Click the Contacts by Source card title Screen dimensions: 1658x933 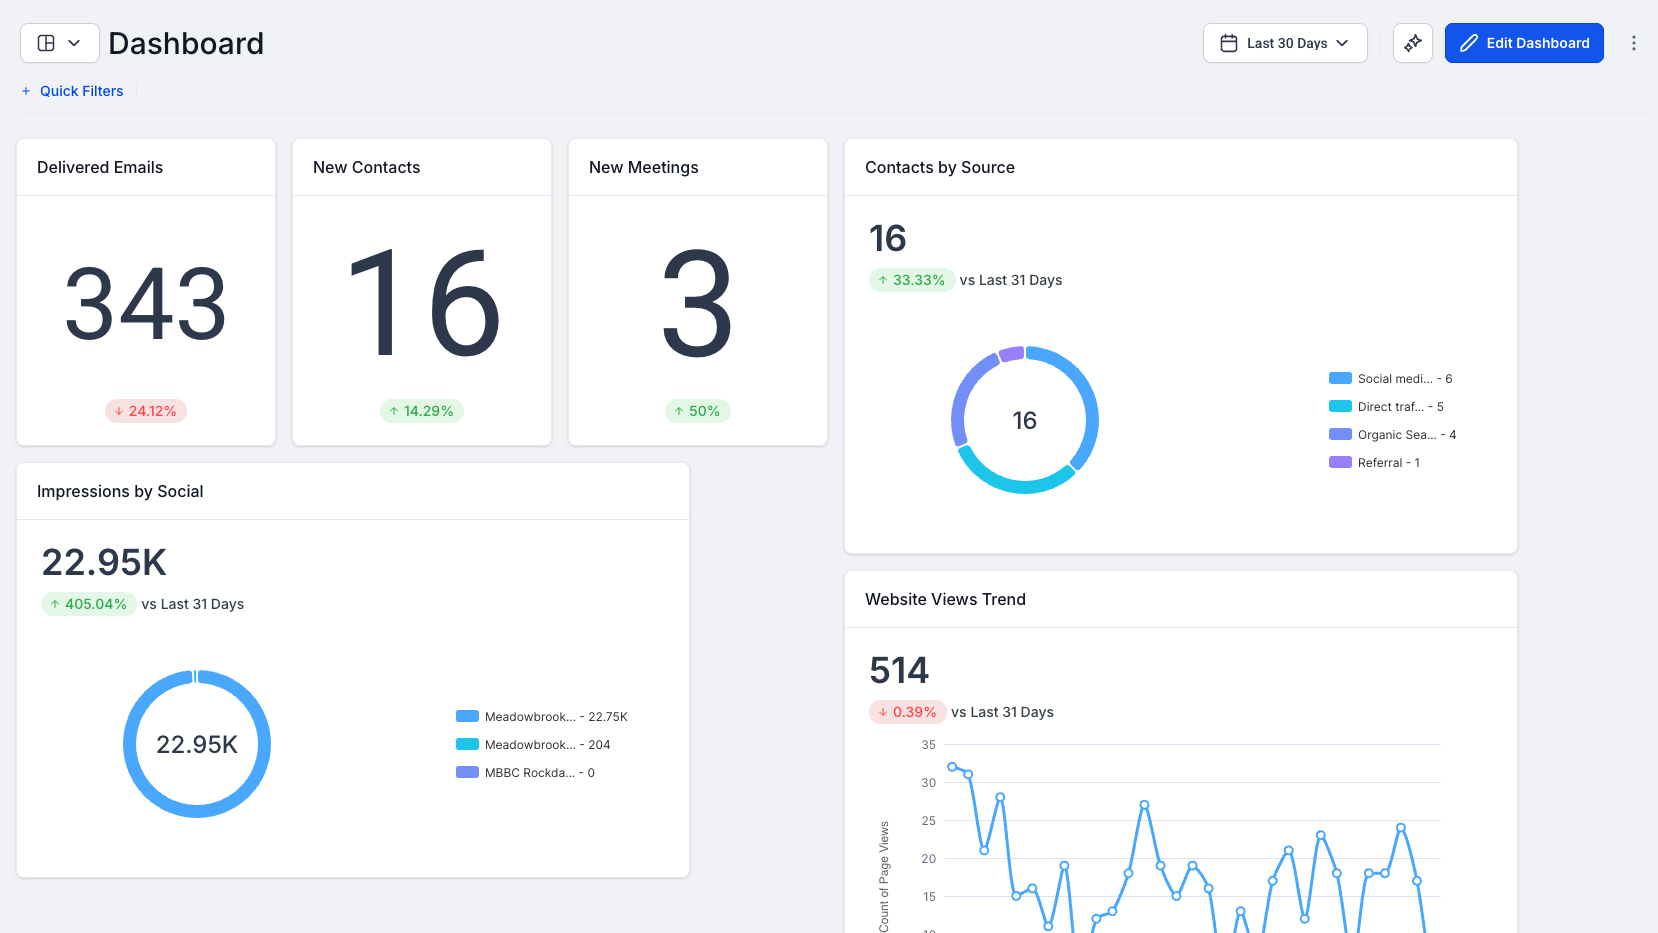940,167
